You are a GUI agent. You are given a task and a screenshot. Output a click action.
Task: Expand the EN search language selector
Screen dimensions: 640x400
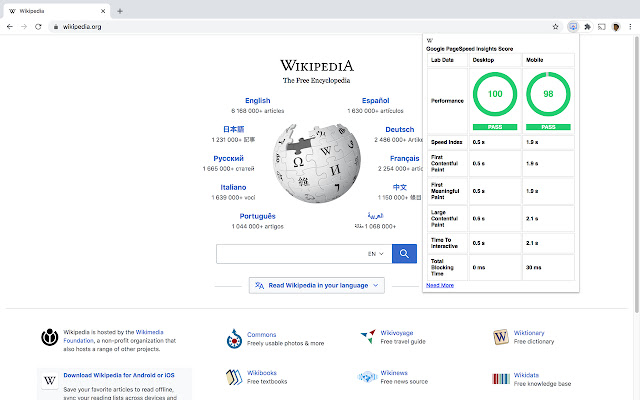[x=376, y=255]
